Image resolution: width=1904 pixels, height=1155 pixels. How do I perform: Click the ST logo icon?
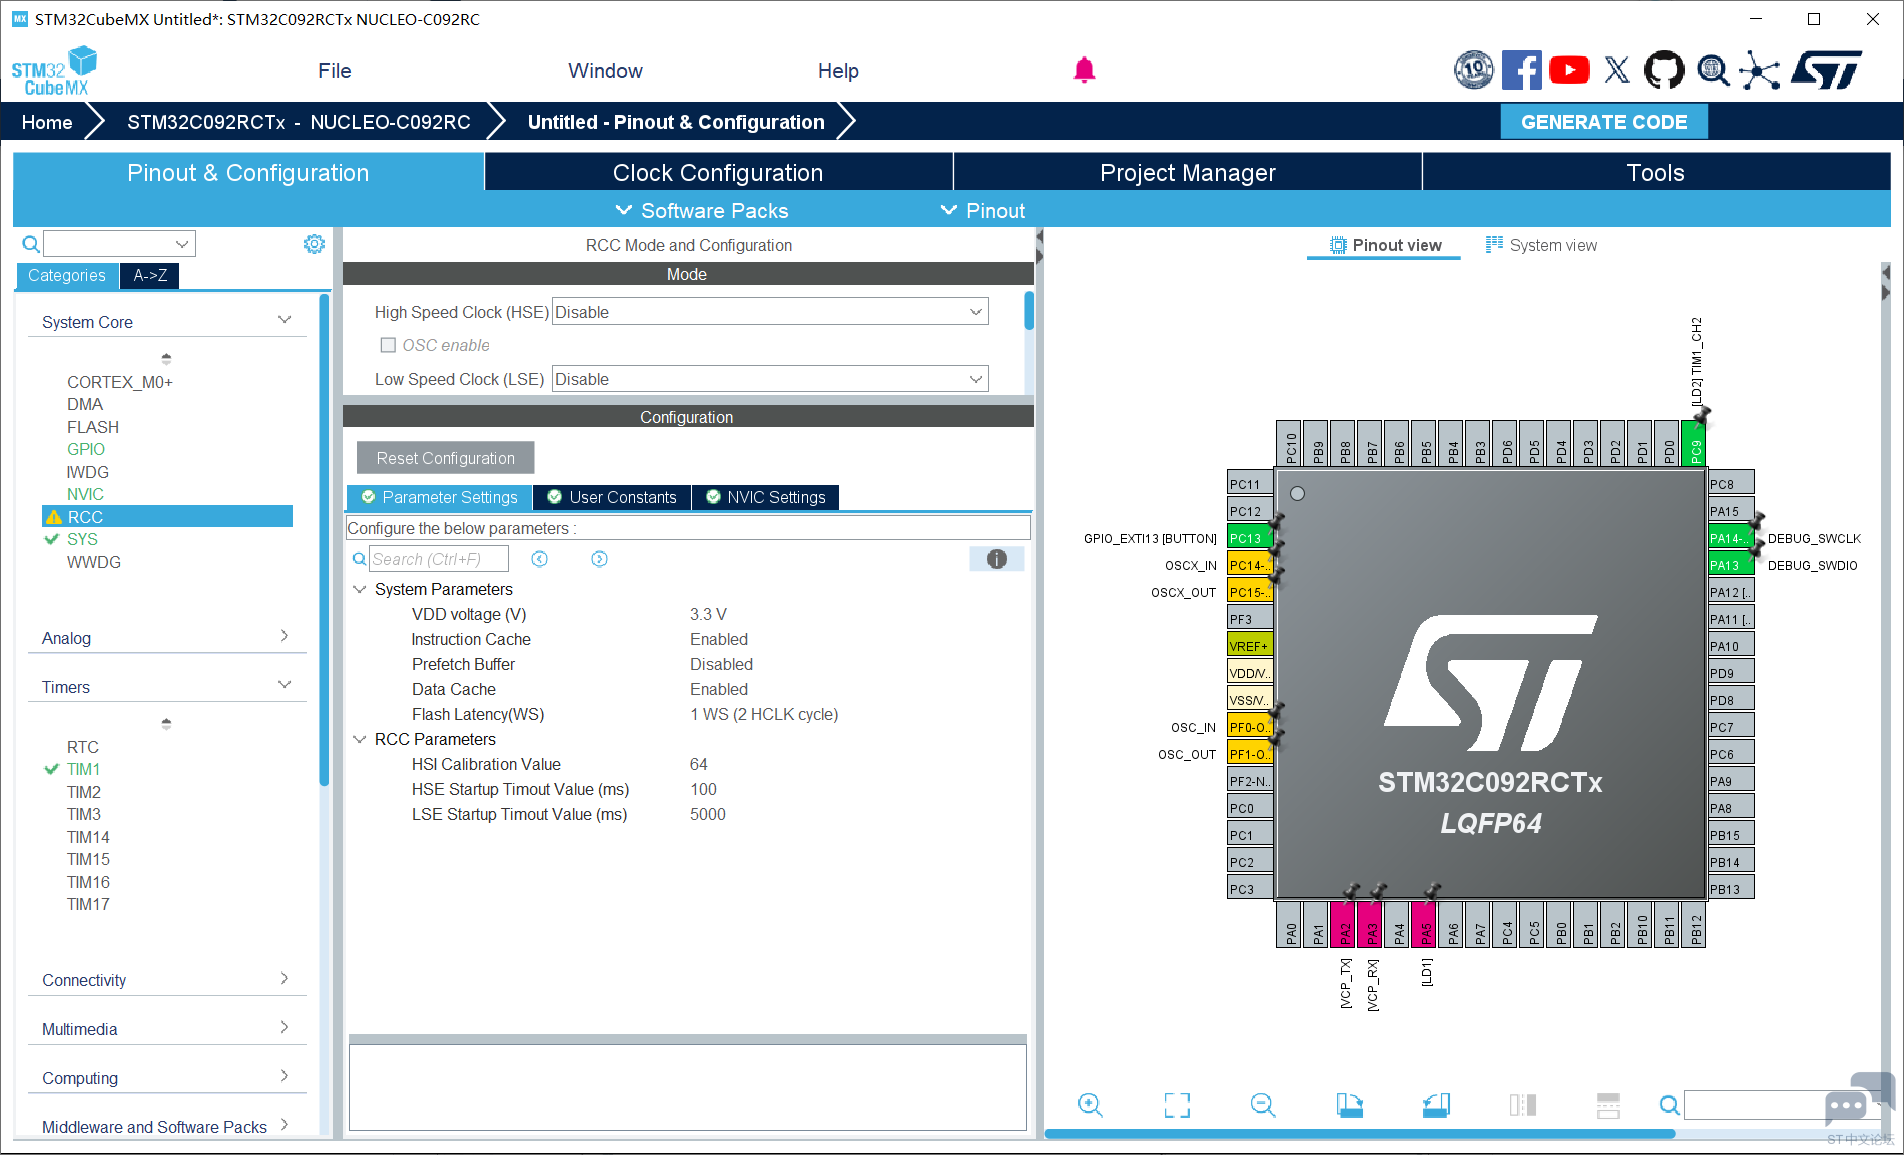pyautogui.click(x=1826, y=70)
